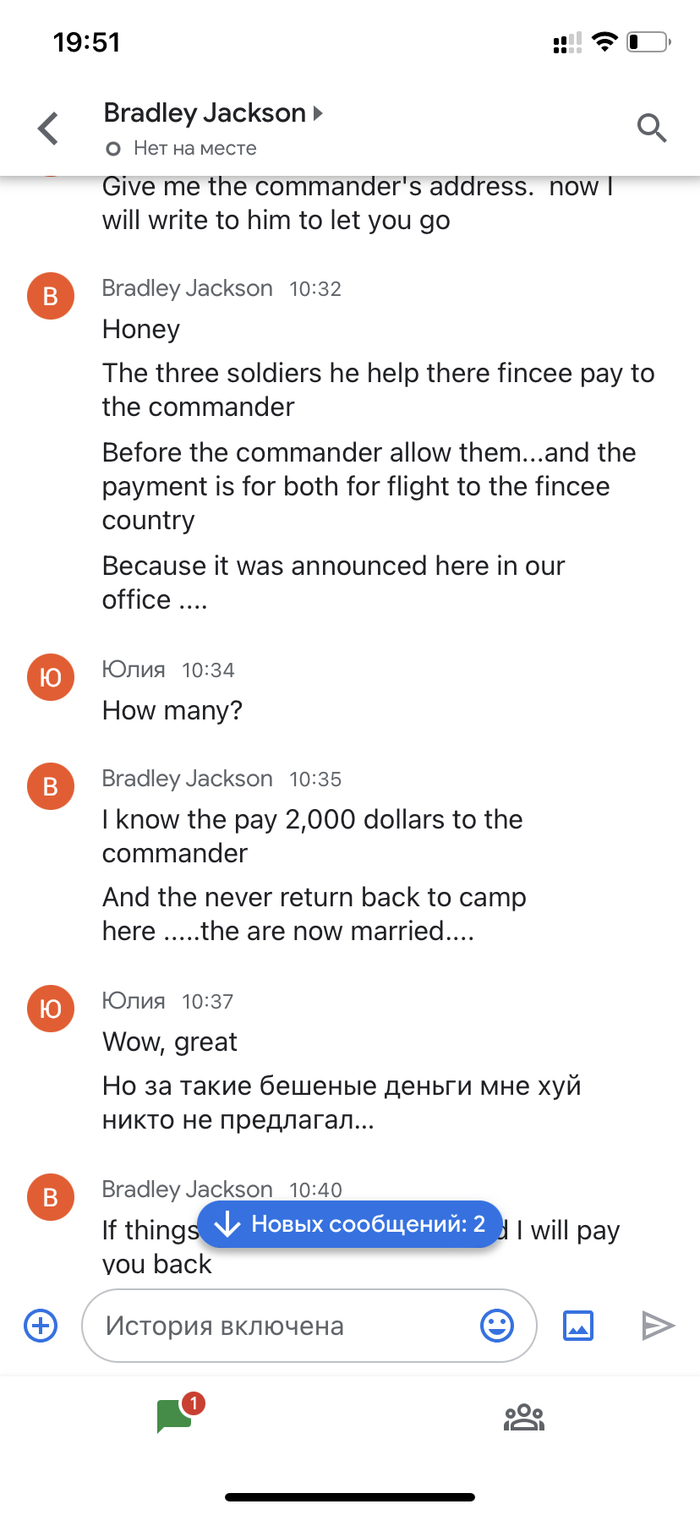
Task: Tap Юлия avatar at 10:34
Action: pos(51,678)
